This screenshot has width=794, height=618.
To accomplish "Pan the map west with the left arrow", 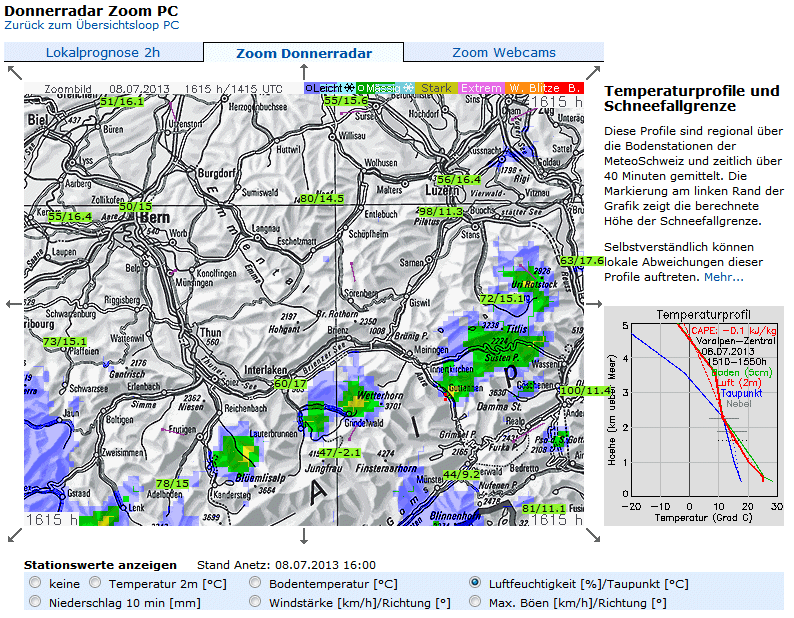I will pos(14,304).
